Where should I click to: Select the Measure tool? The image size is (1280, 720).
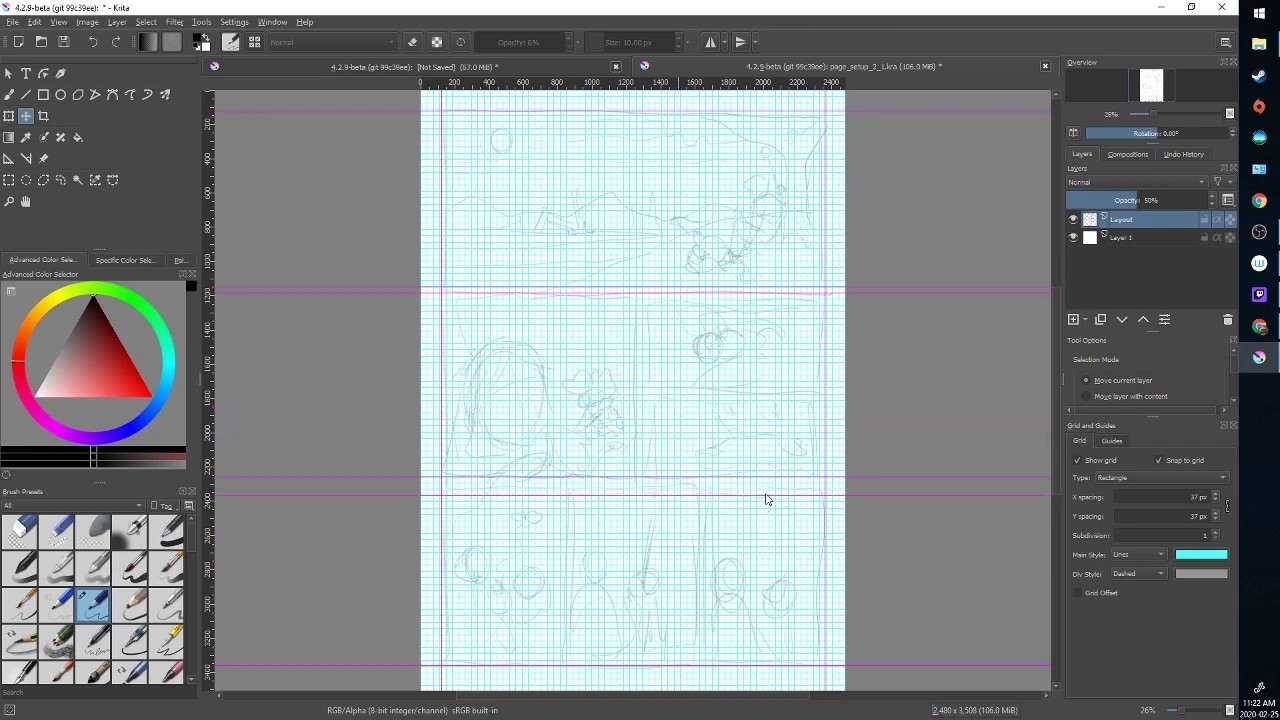26,158
